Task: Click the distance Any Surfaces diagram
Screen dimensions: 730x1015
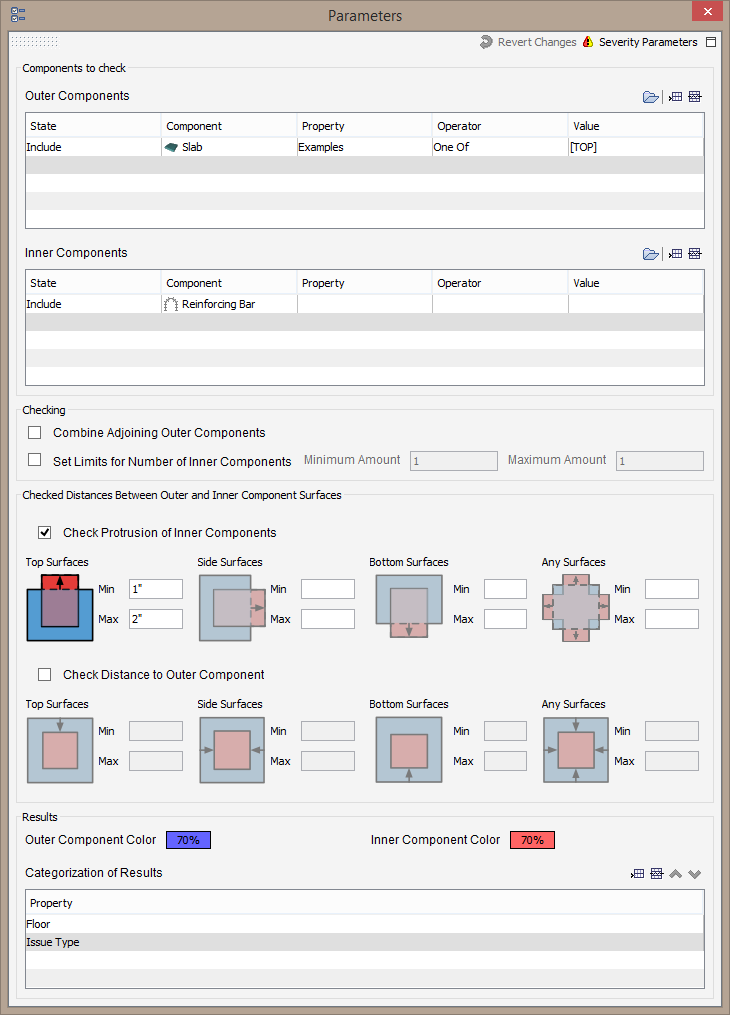Action: pos(576,750)
